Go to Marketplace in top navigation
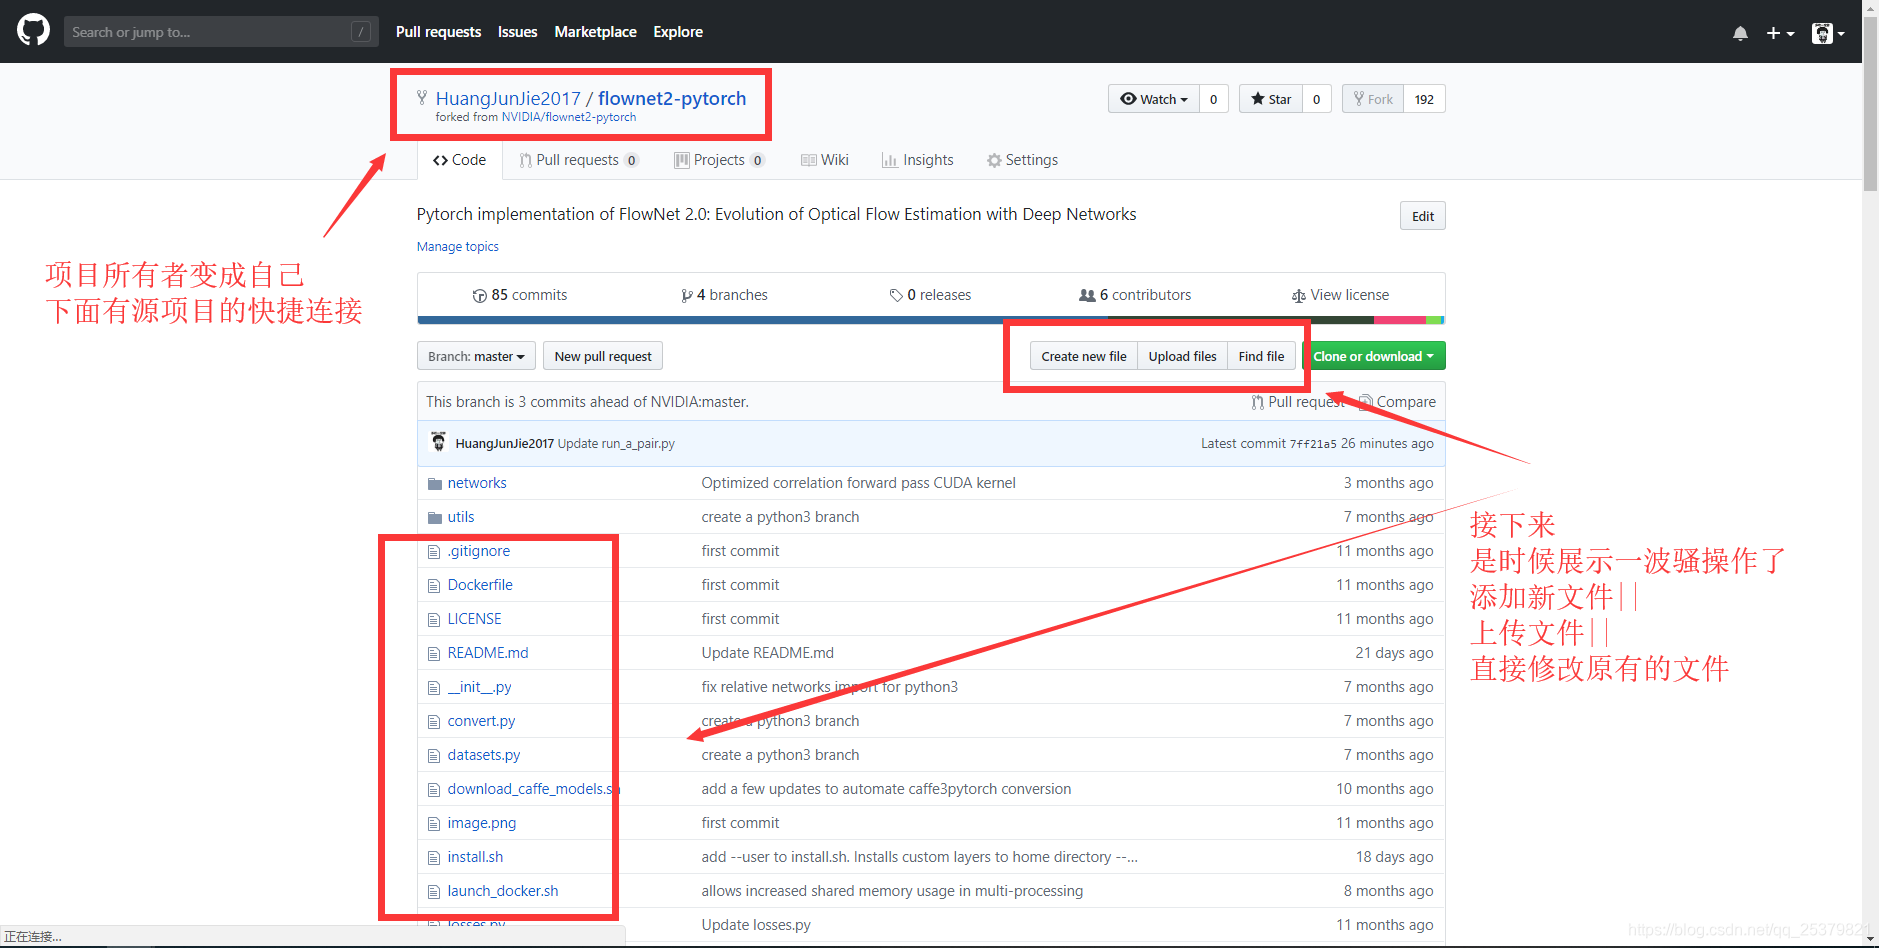The image size is (1879, 948). click(x=595, y=32)
